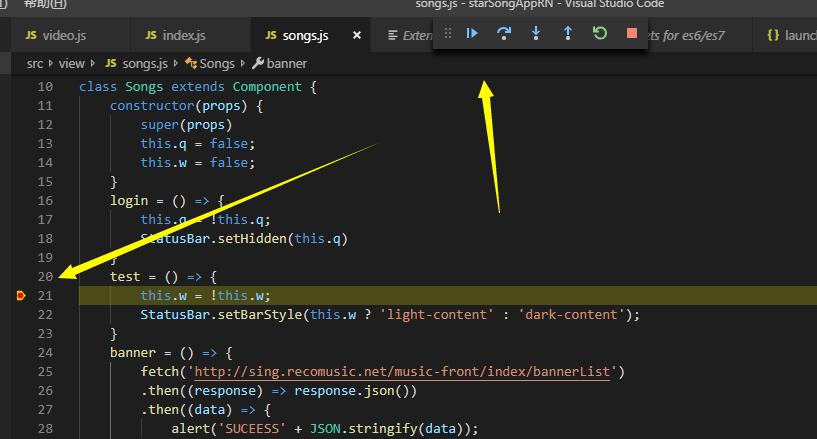The width and height of the screenshot is (817, 439).
Task: Remove the breakpoint on line 21
Action: click(21, 296)
